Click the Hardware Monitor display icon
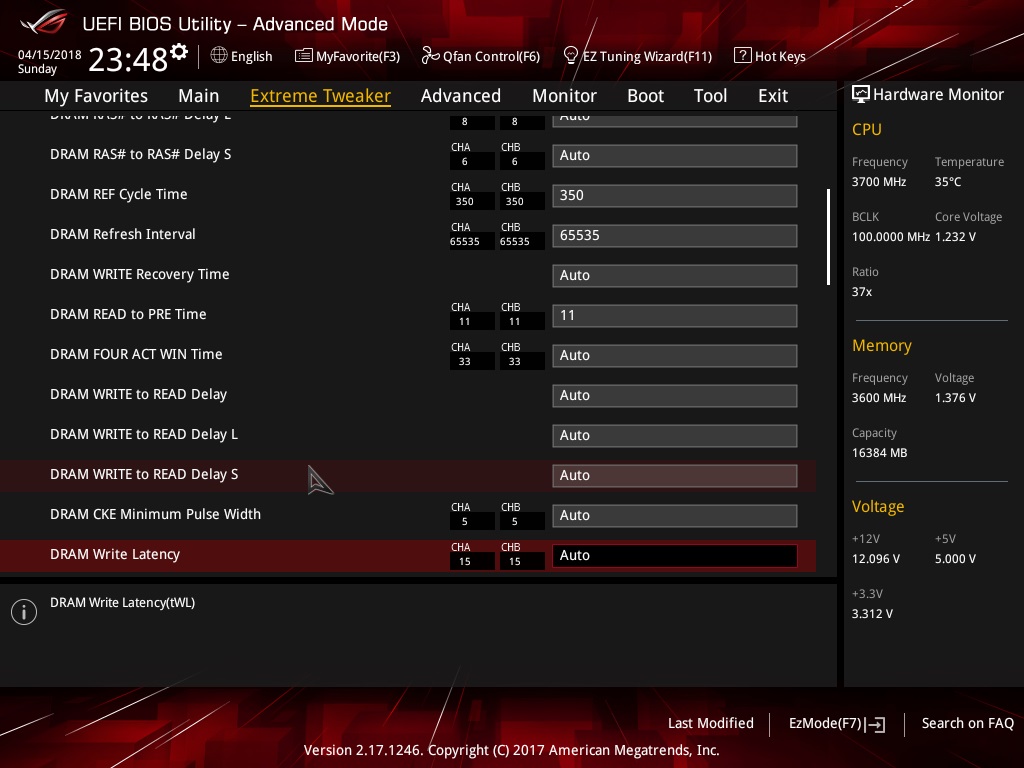Screen dimensions: 1024x768 point(861,94)
